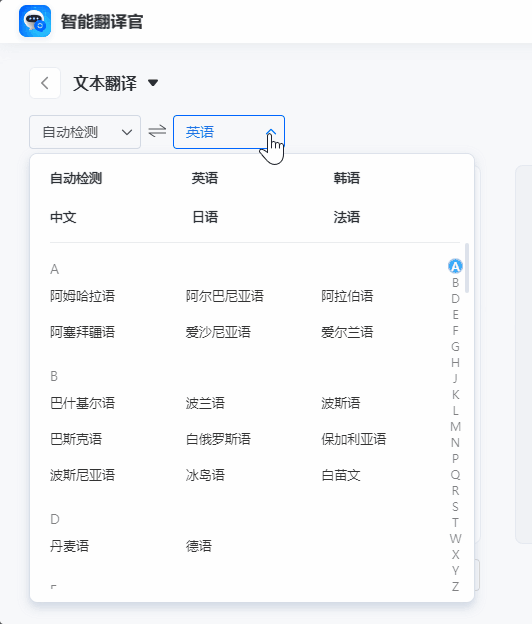
Task: Choose 阿尔巴尼亚语 language
Action: click(x=225, y=296)
